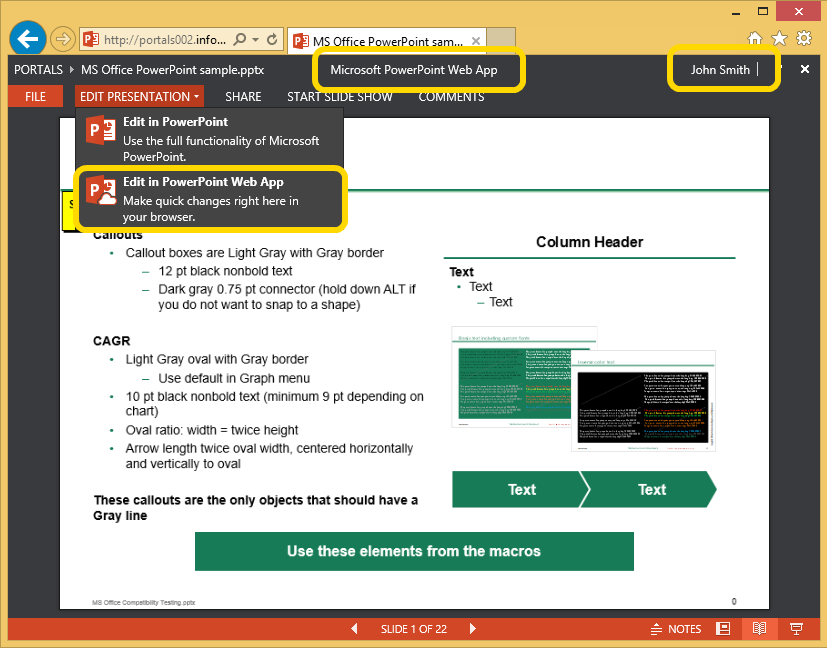
Task: Click the PowerPoint Web App cloud icon
Action: click(101, 190)
